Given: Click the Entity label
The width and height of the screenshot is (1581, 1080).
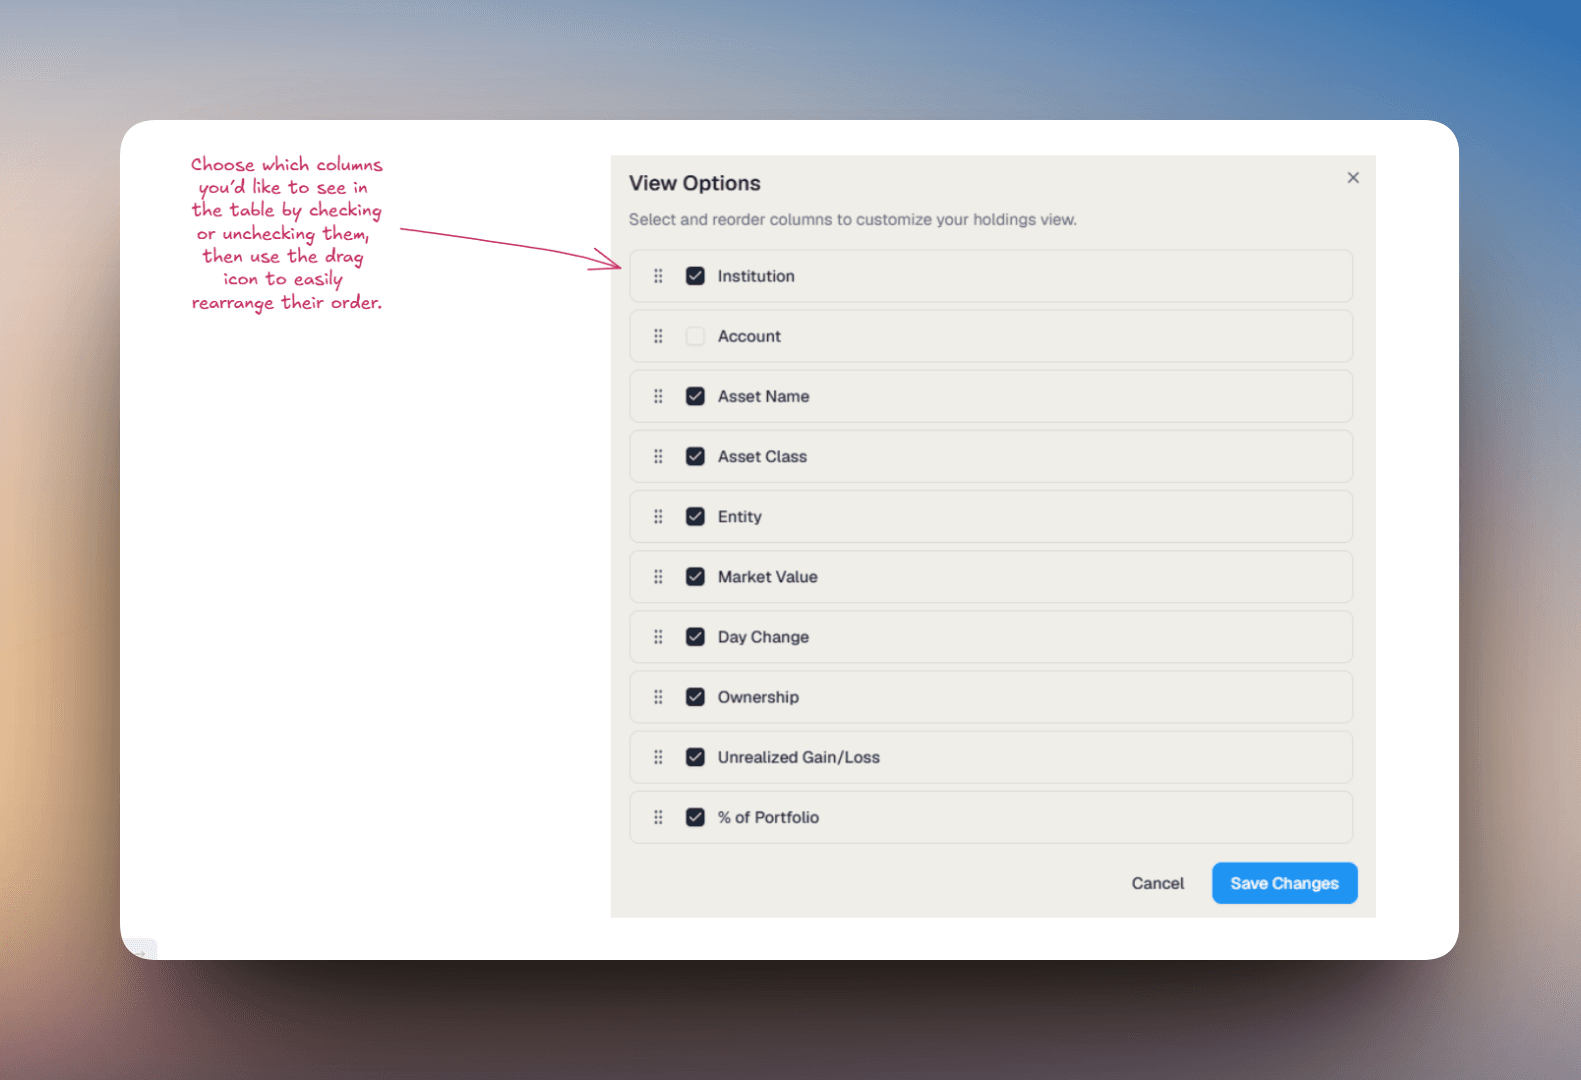Looking at the screenshot, I should point(739,516).
